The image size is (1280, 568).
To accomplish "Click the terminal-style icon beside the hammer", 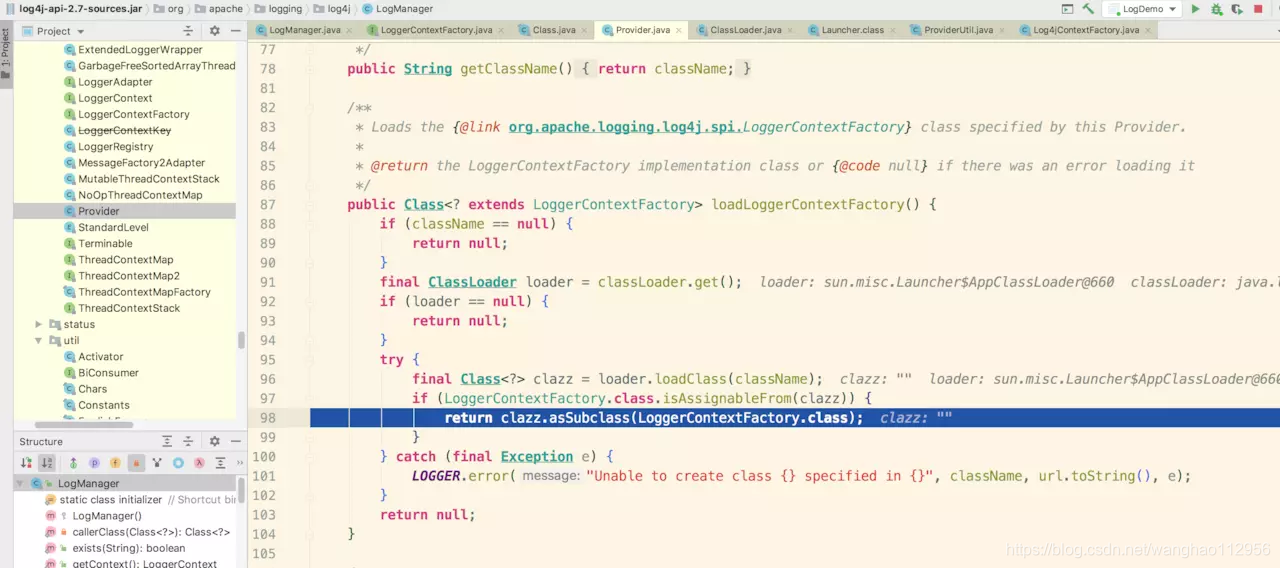I will (x=1067, y=9).
